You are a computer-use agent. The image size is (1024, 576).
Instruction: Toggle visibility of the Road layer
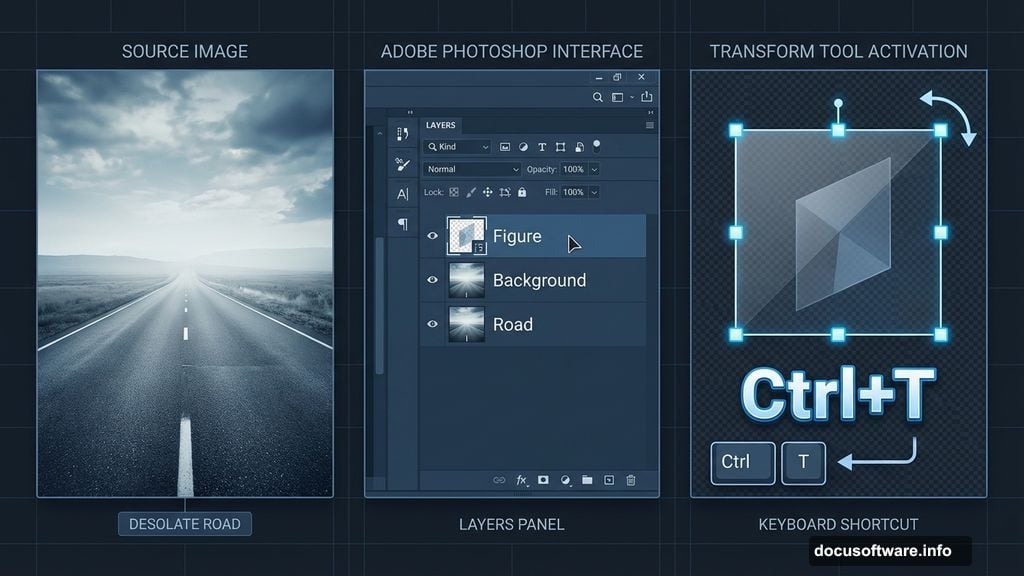(432, 324)
